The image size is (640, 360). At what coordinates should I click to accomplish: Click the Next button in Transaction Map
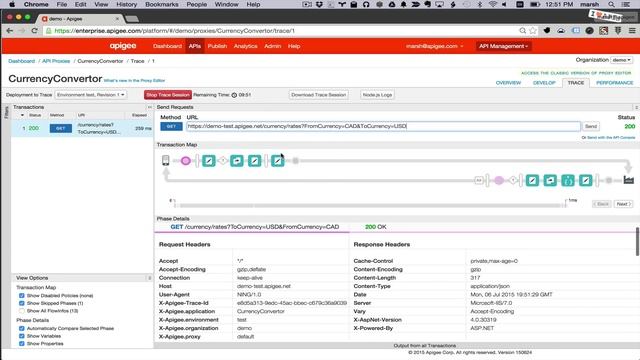[x=623, y=204]
